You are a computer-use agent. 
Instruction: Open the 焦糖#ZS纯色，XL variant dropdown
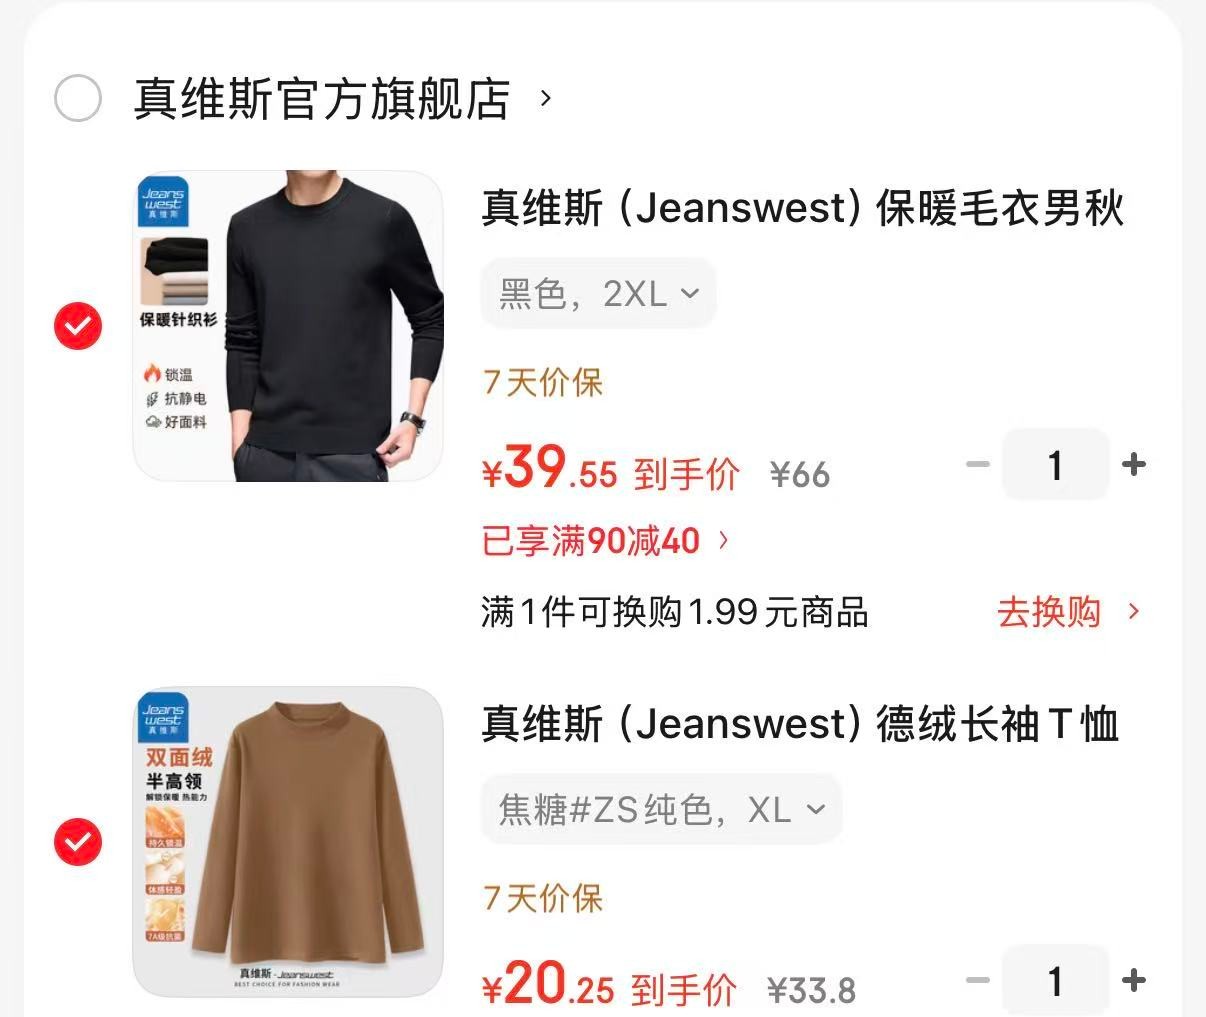click(661, 809)
